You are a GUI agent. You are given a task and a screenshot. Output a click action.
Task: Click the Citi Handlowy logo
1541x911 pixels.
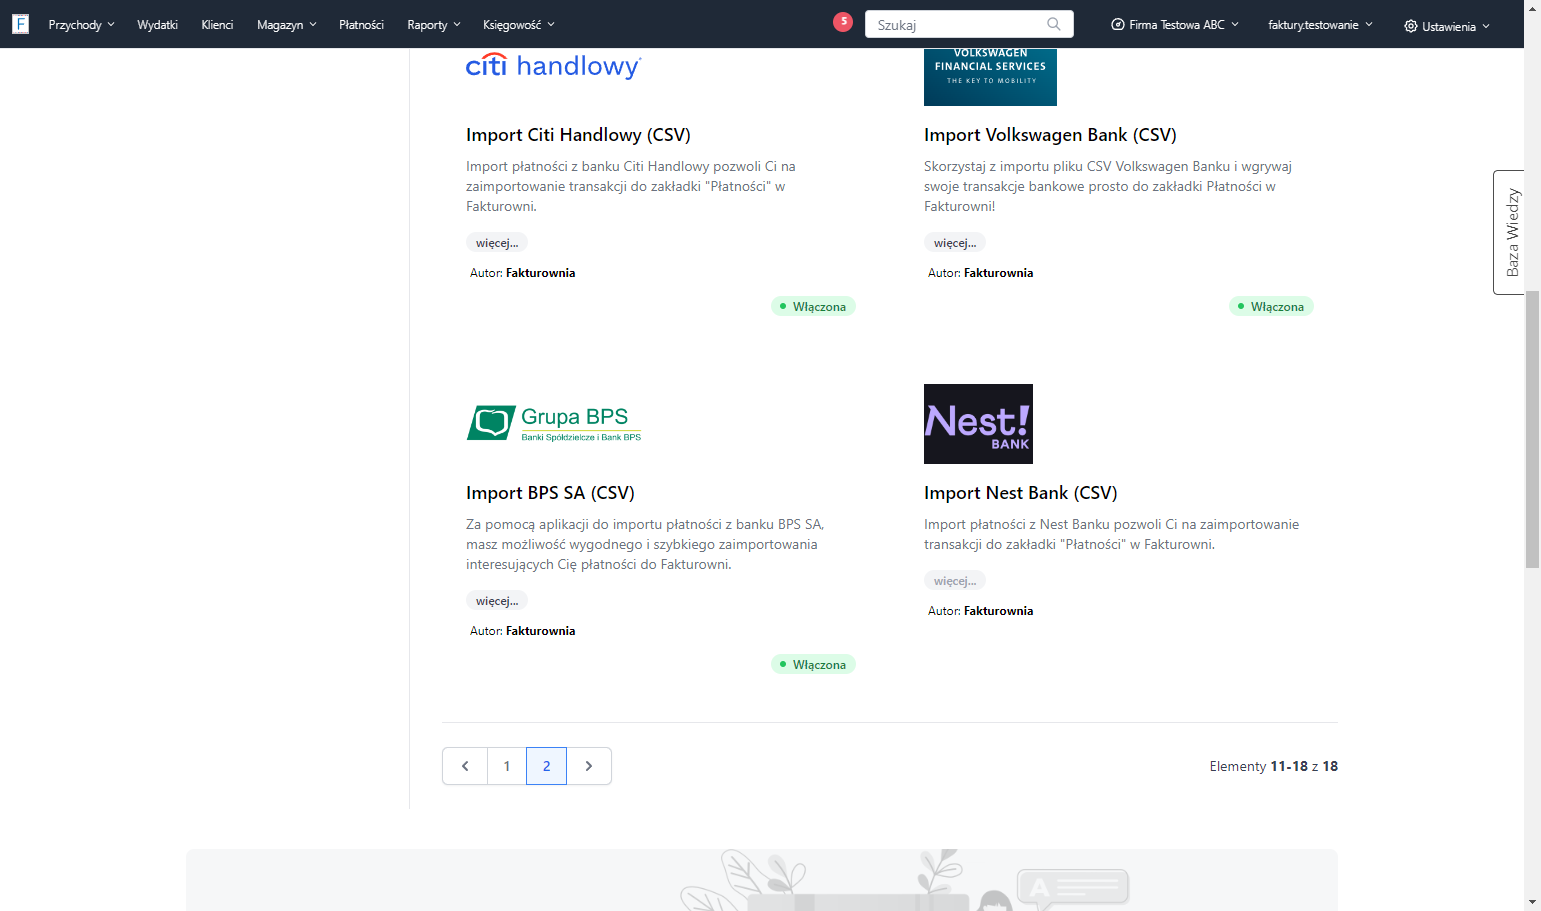coord(554,66)
